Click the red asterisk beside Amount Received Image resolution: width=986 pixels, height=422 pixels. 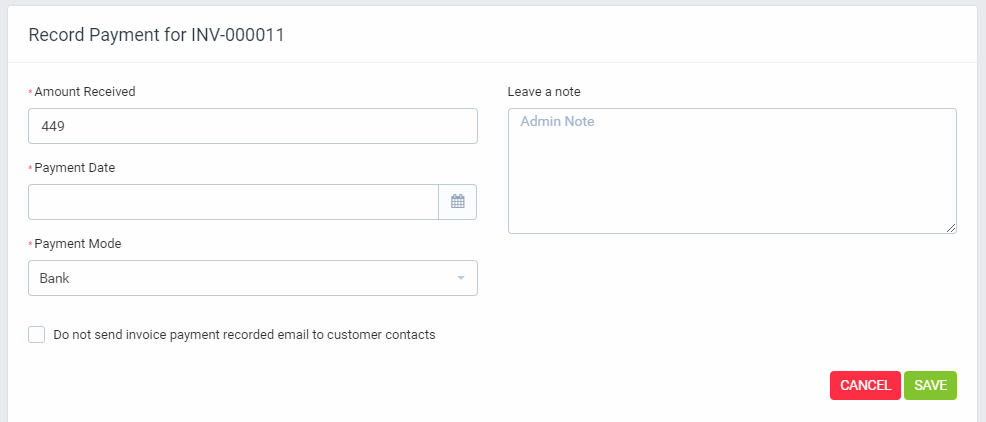pos(31,92)
